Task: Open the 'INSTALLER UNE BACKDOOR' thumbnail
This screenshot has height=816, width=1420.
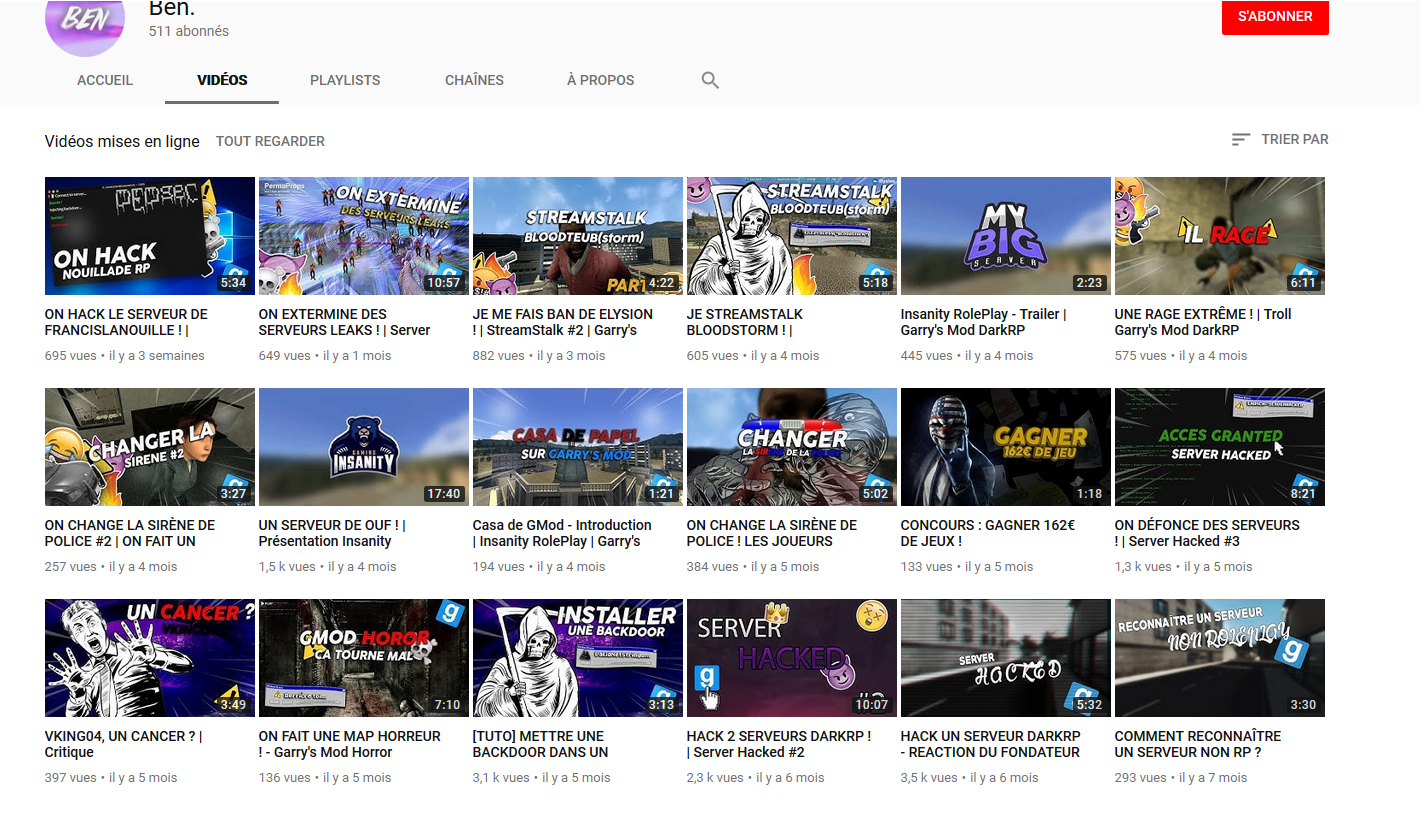Action: [x=578, y=658]
